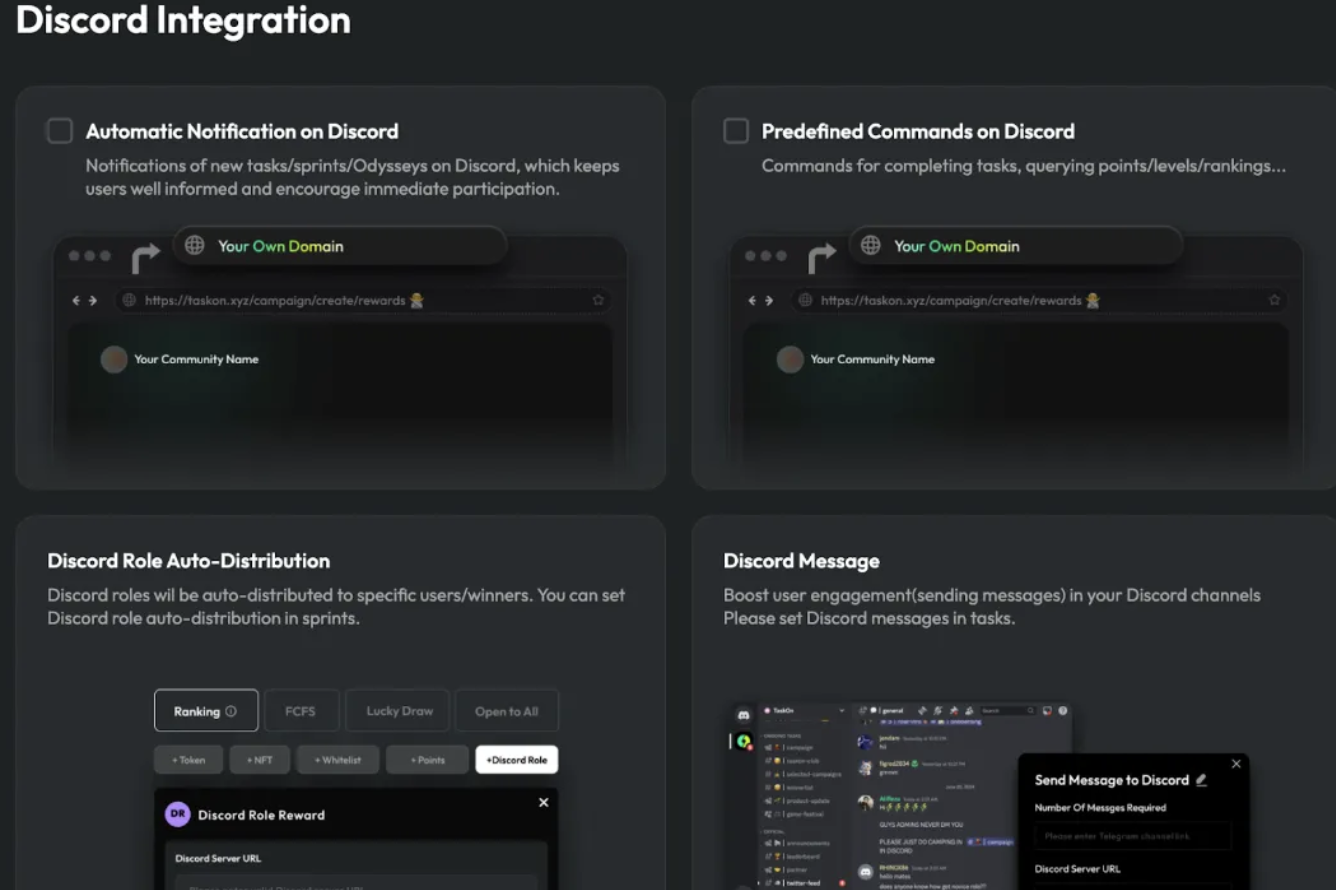The height and width of the screenshot is (890, 1336).
Task: Switch to the Lucky Draw tab
Action: (x=399, y=711)
